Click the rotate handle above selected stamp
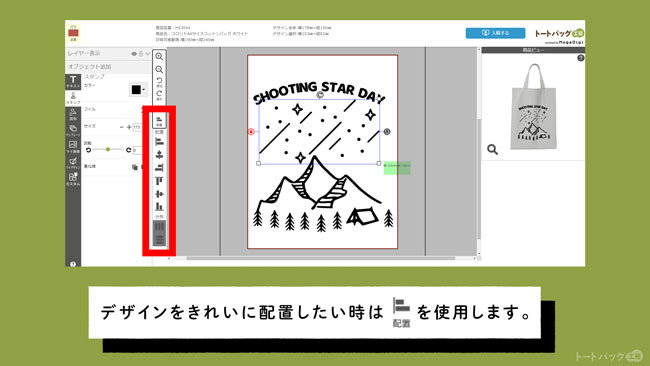 tap(320, 95)
